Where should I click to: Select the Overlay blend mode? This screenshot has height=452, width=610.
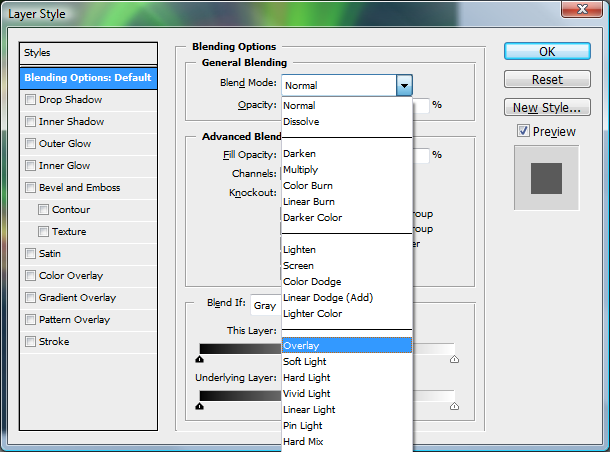point(301,346)
